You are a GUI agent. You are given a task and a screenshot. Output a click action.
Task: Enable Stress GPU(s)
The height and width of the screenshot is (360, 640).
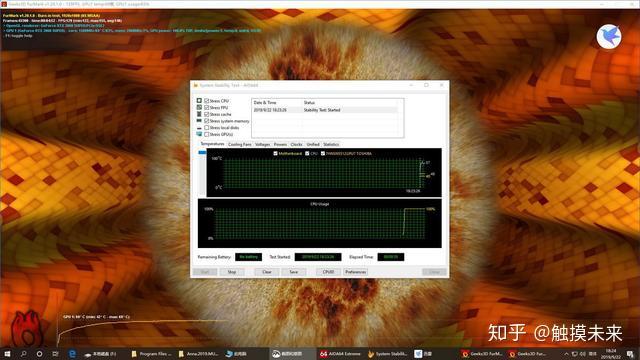click(207, 134)
